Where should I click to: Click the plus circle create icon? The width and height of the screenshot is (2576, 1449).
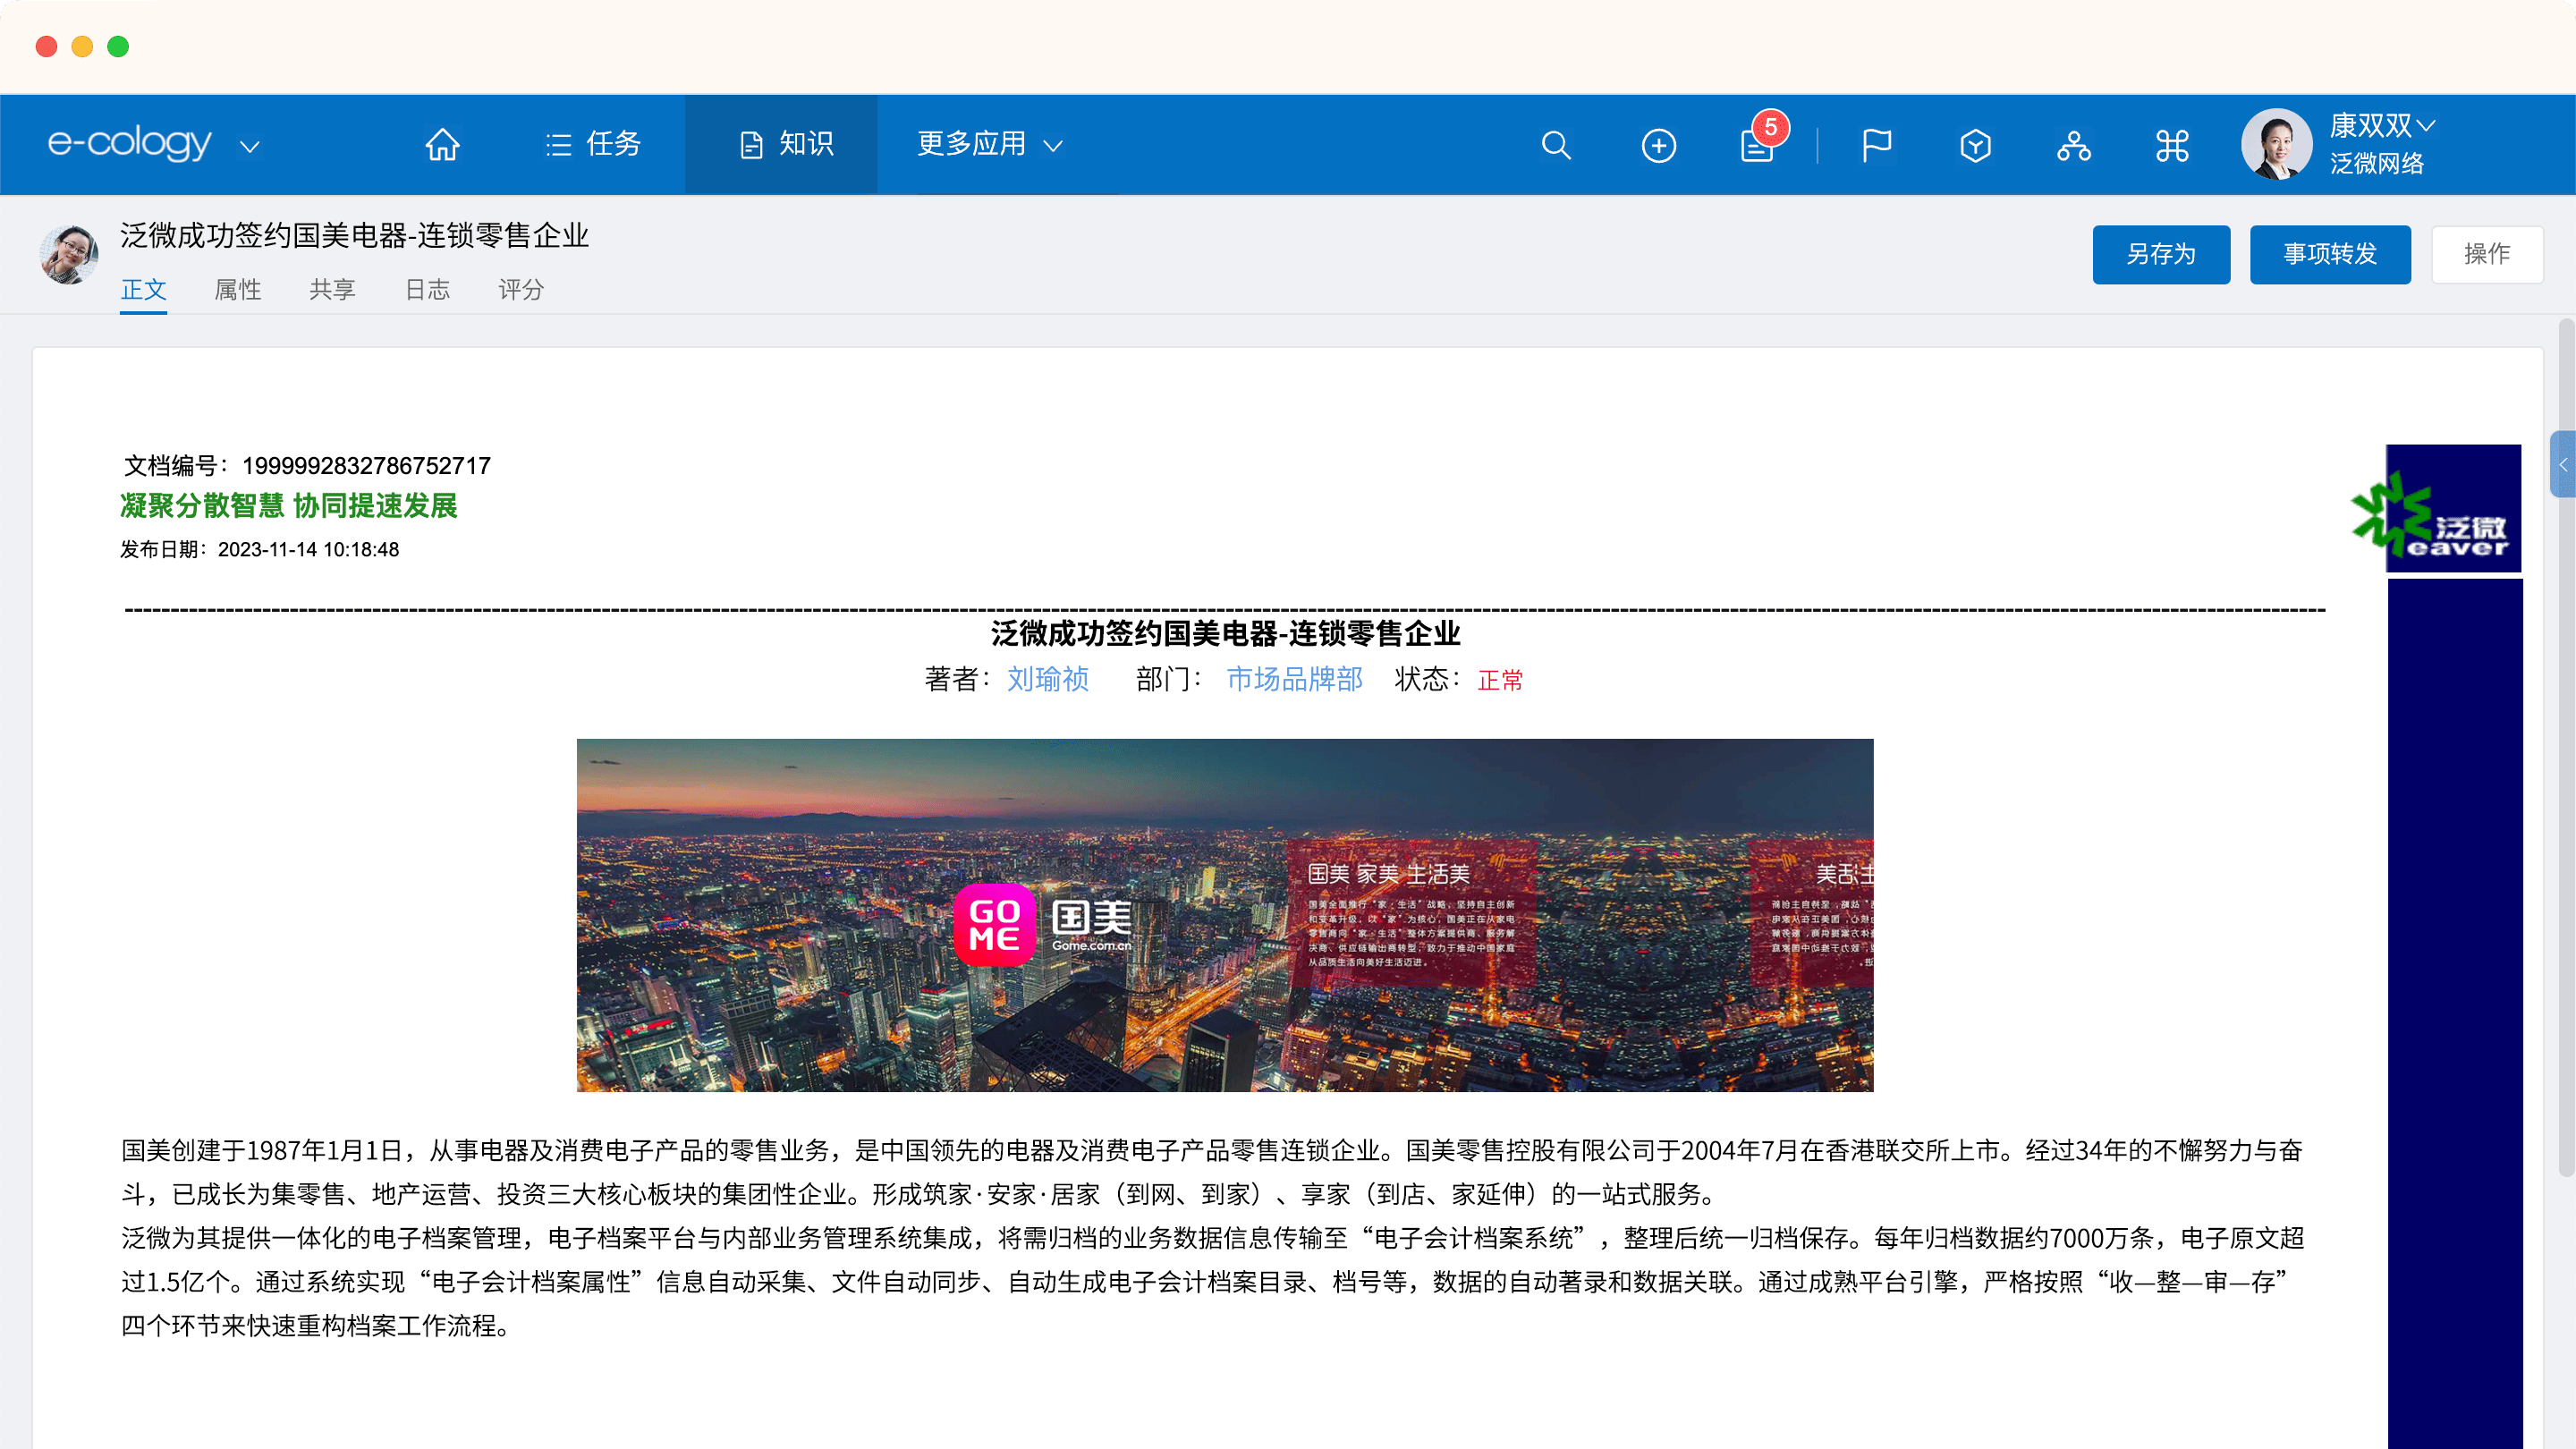point(1659,146)
